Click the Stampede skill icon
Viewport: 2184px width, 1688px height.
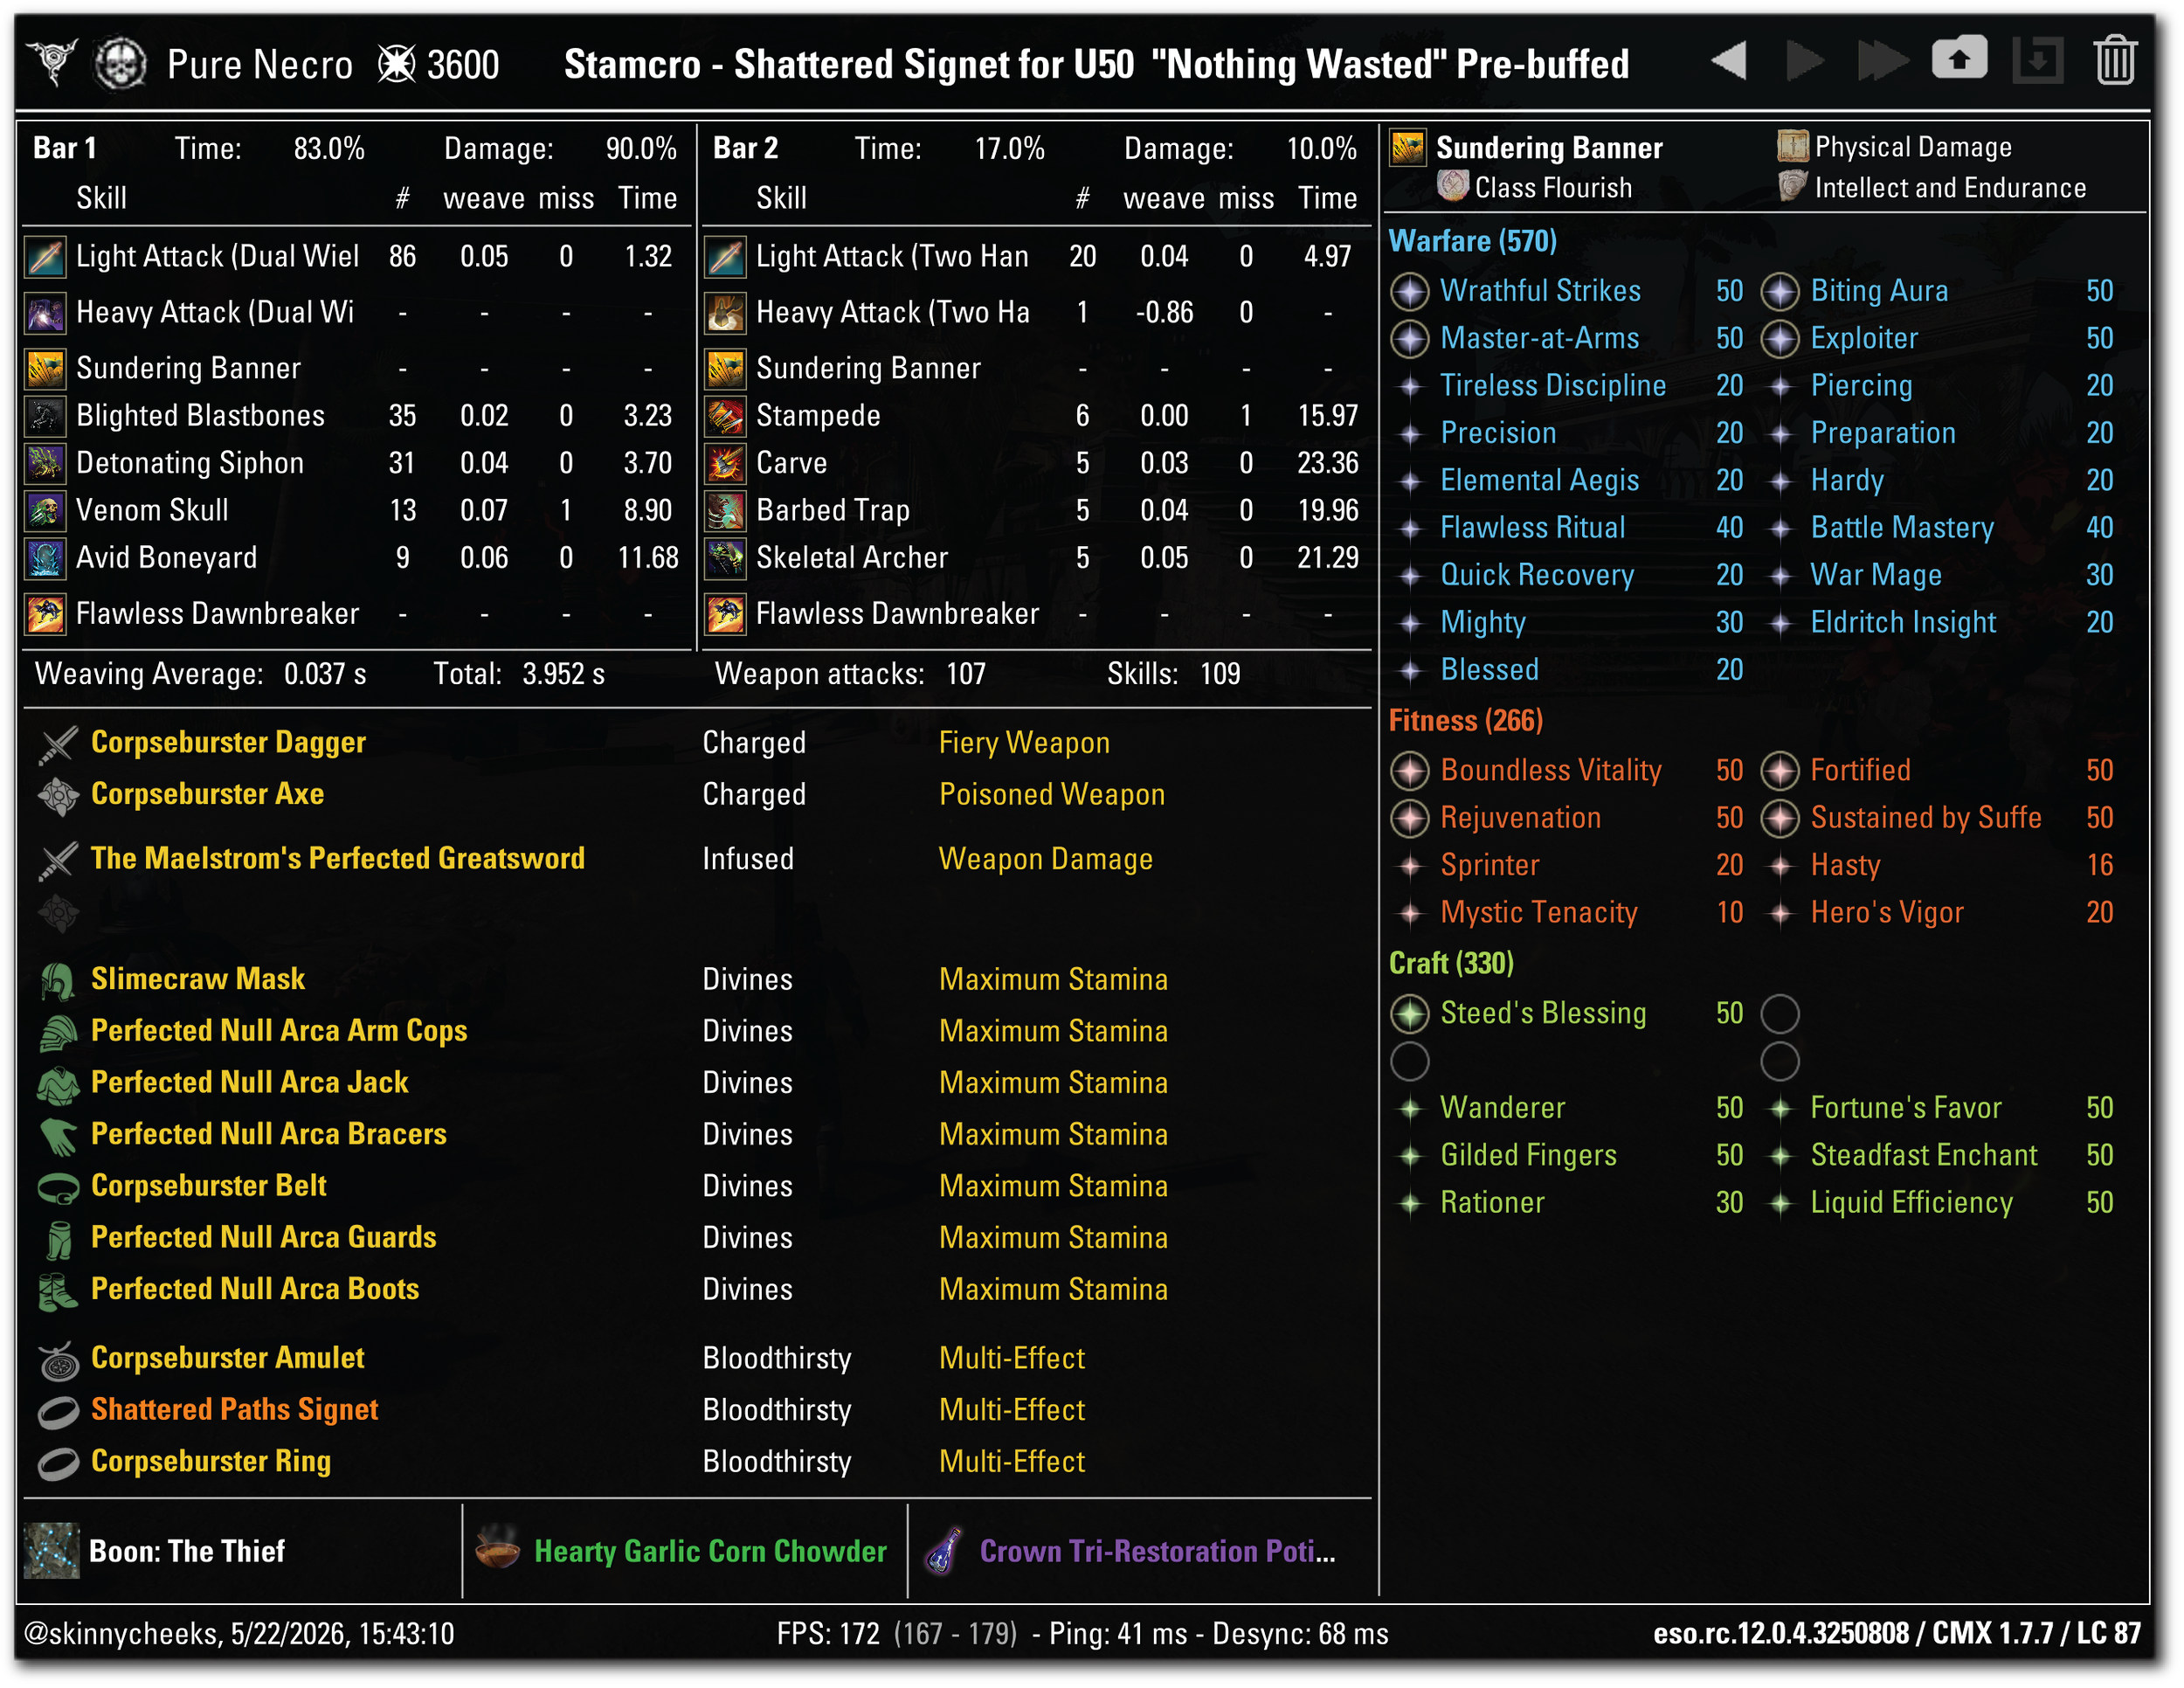[725, 416]
